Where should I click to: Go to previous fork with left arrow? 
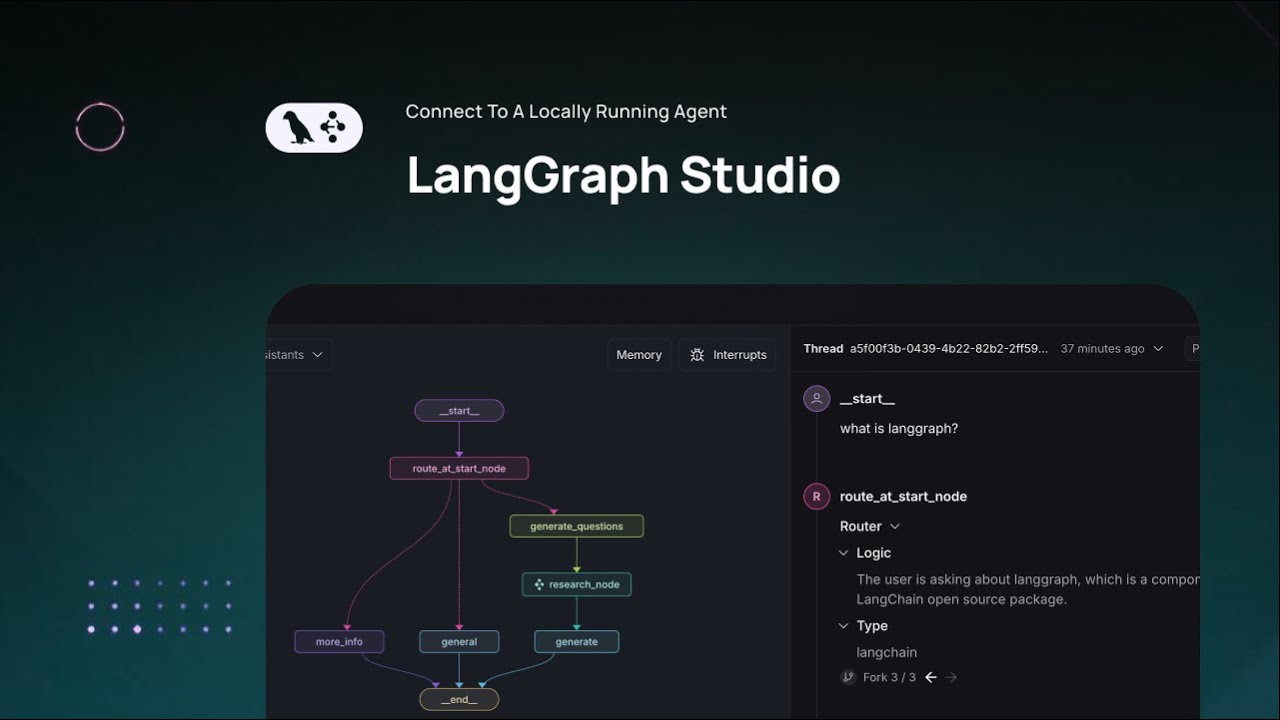931,677
